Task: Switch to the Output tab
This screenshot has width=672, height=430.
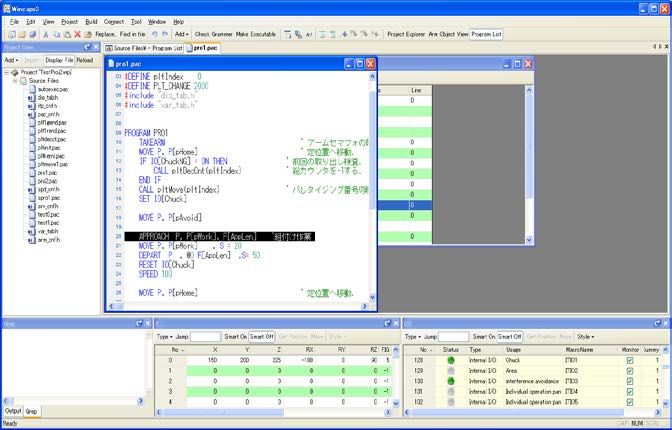Action: [x=13, y=411]
